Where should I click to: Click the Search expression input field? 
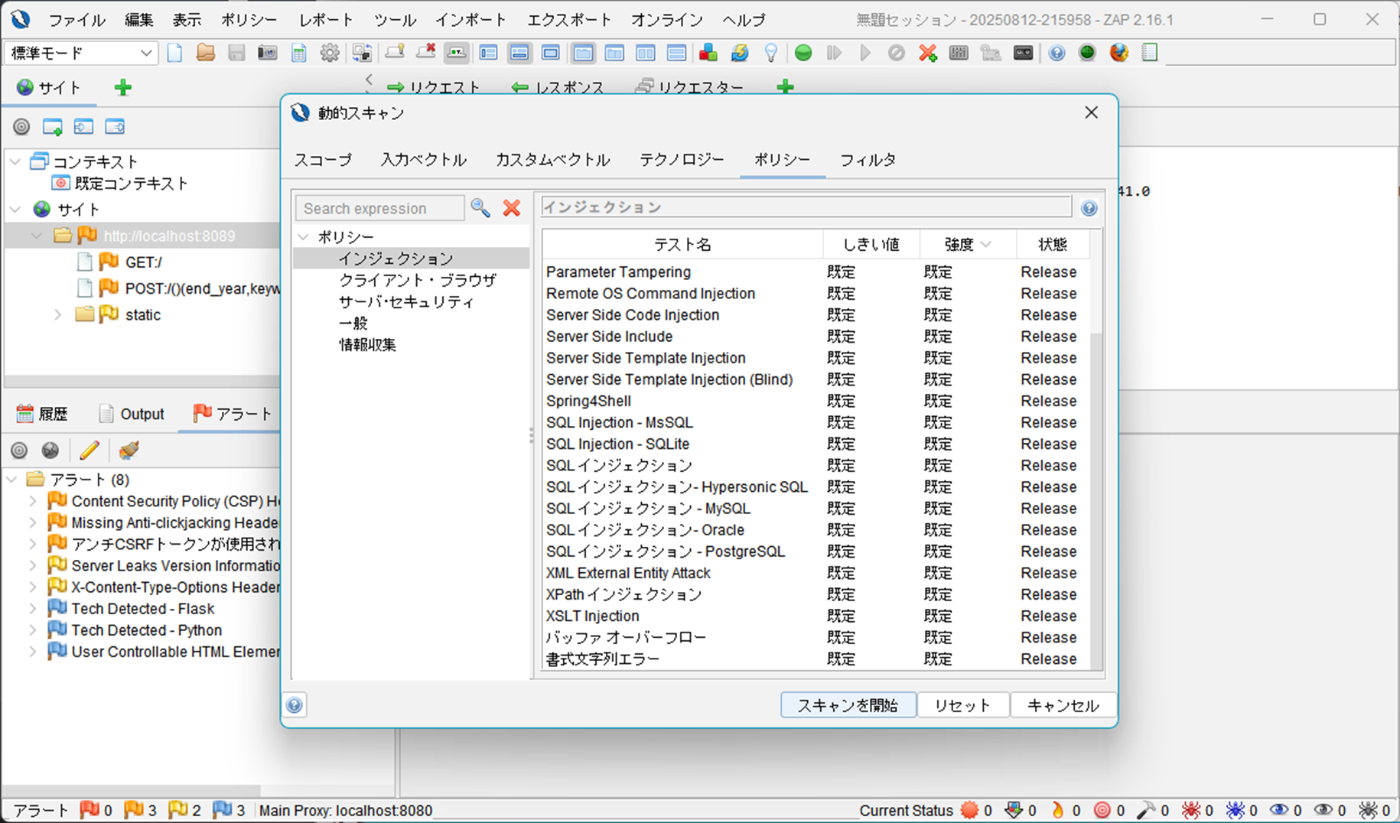pos(380,208)
